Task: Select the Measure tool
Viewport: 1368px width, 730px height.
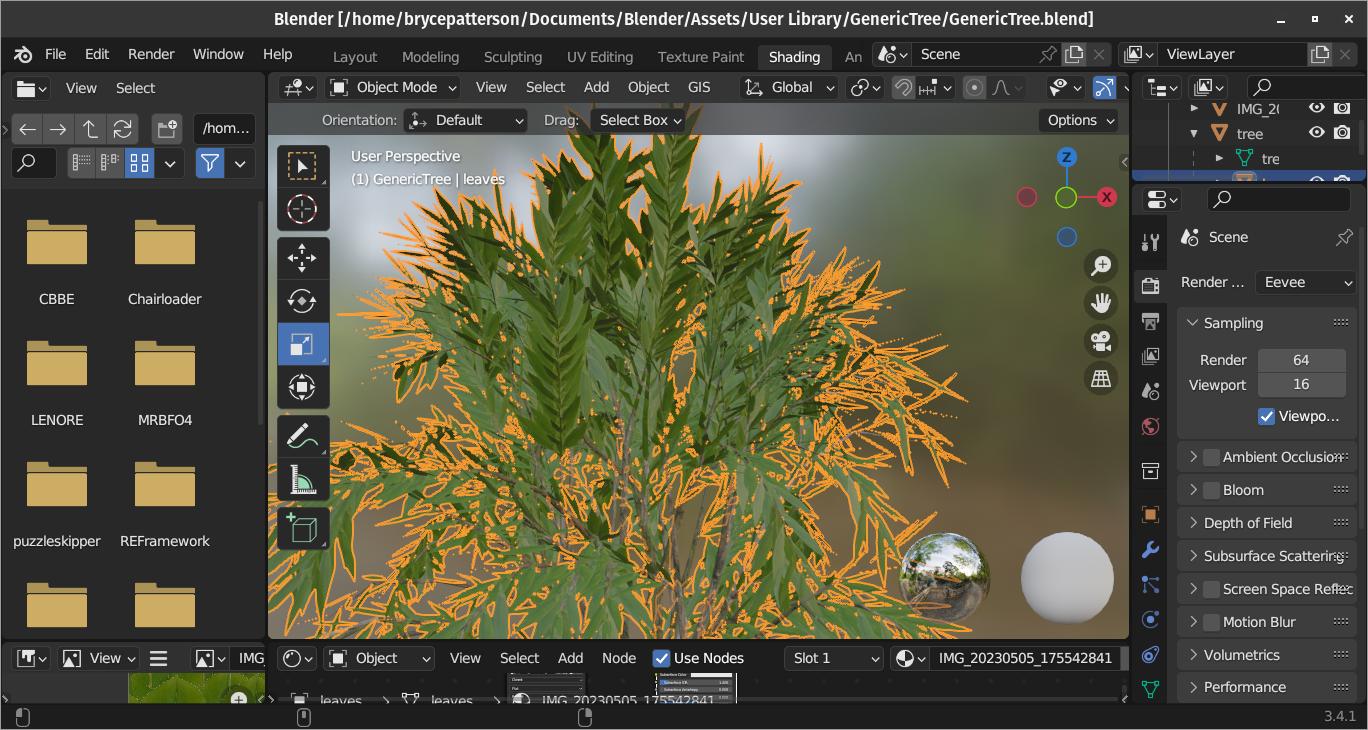Action: point(302,479)
